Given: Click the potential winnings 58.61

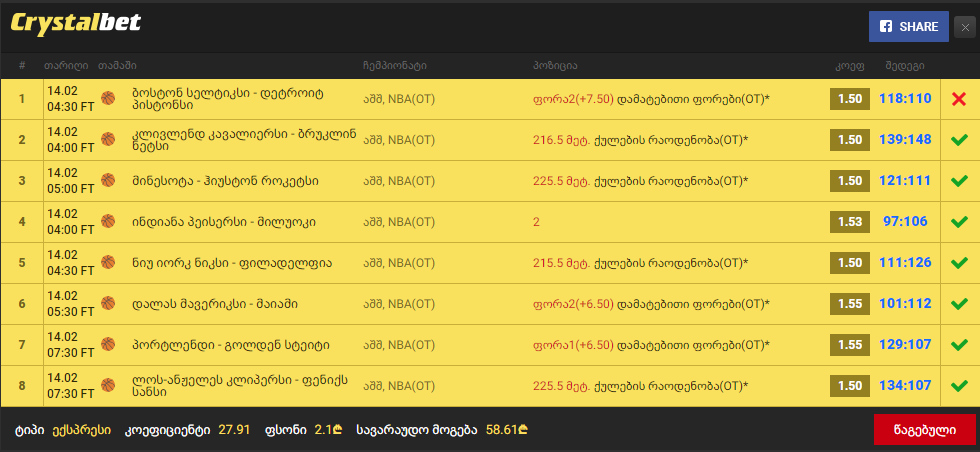Looking at the screenshot, I should [506, 430].
